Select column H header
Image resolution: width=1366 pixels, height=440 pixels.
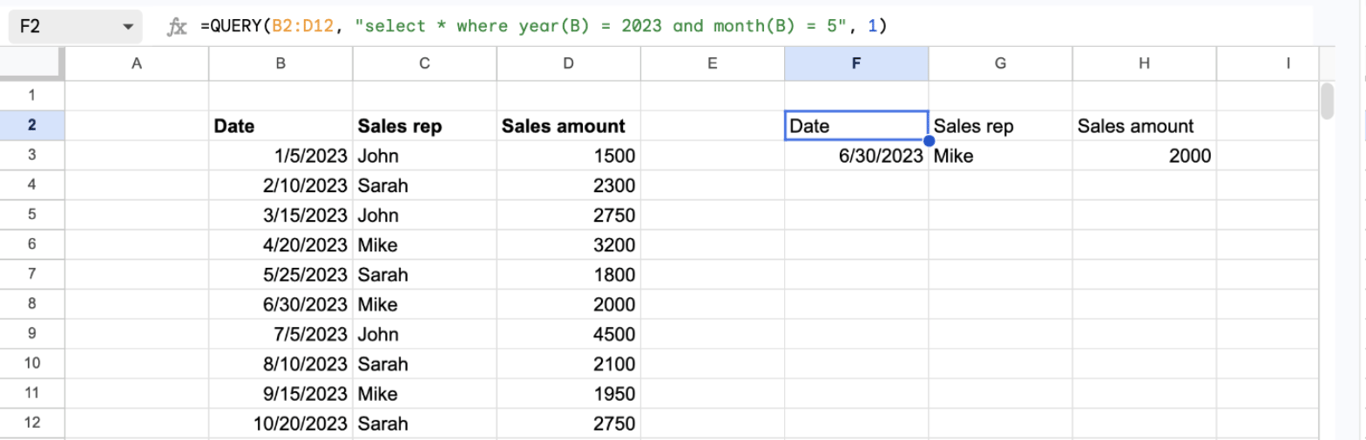click(1145, 63)
